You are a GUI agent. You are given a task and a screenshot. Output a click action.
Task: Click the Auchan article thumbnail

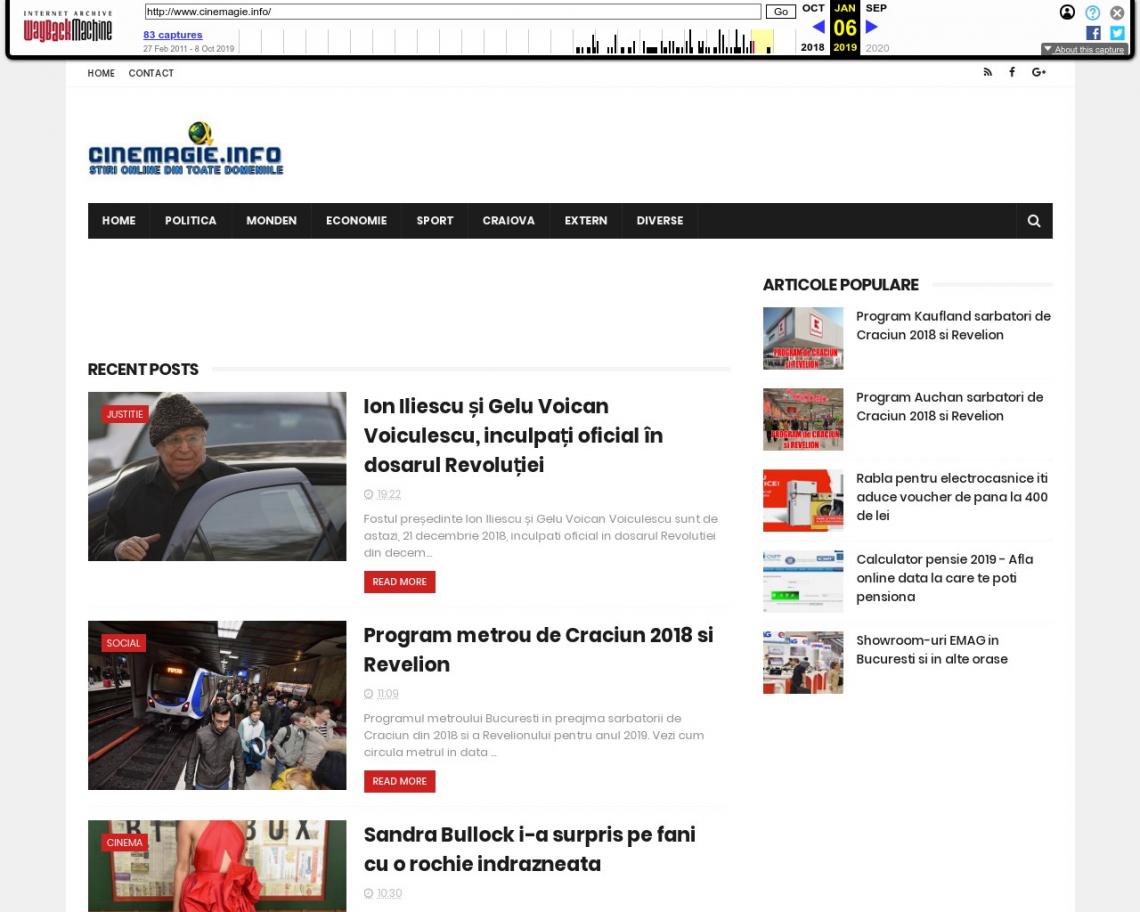803,420
